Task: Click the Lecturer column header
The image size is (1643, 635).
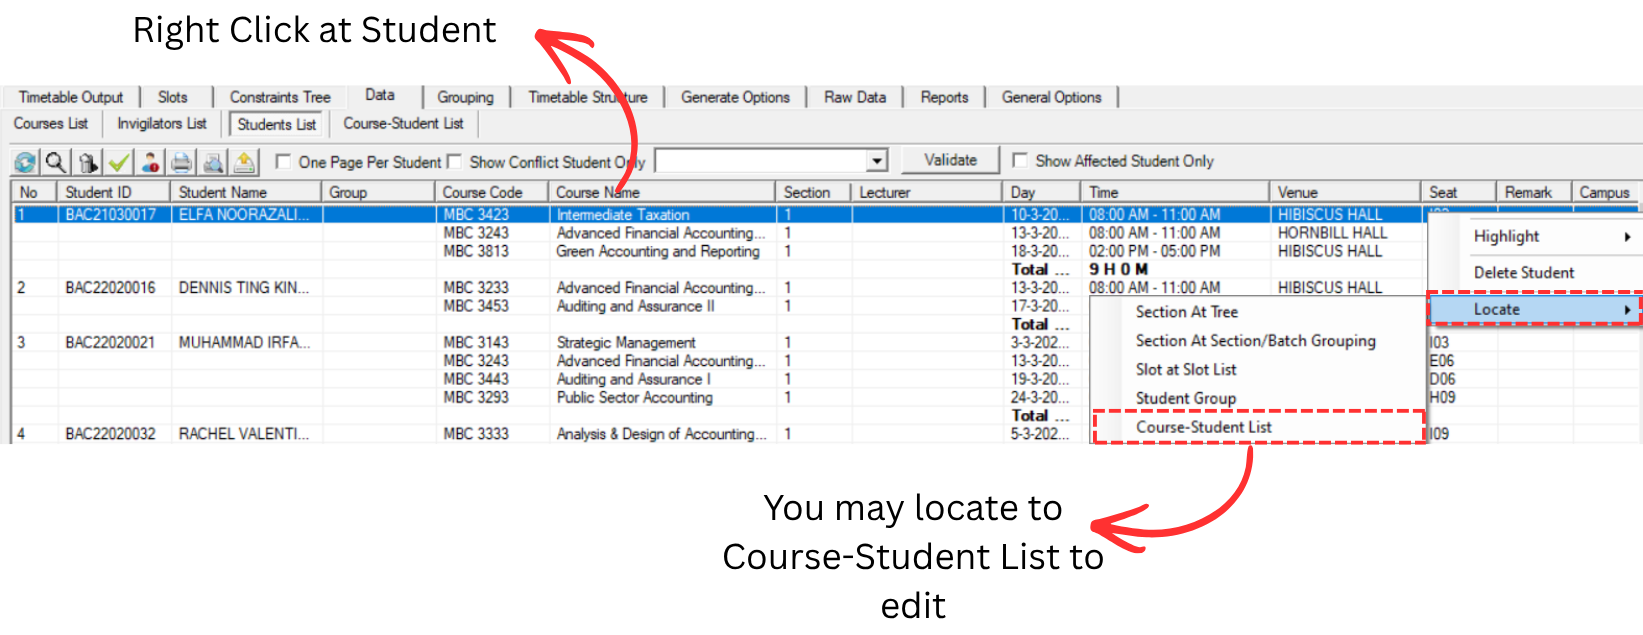Action: (927, 192)
